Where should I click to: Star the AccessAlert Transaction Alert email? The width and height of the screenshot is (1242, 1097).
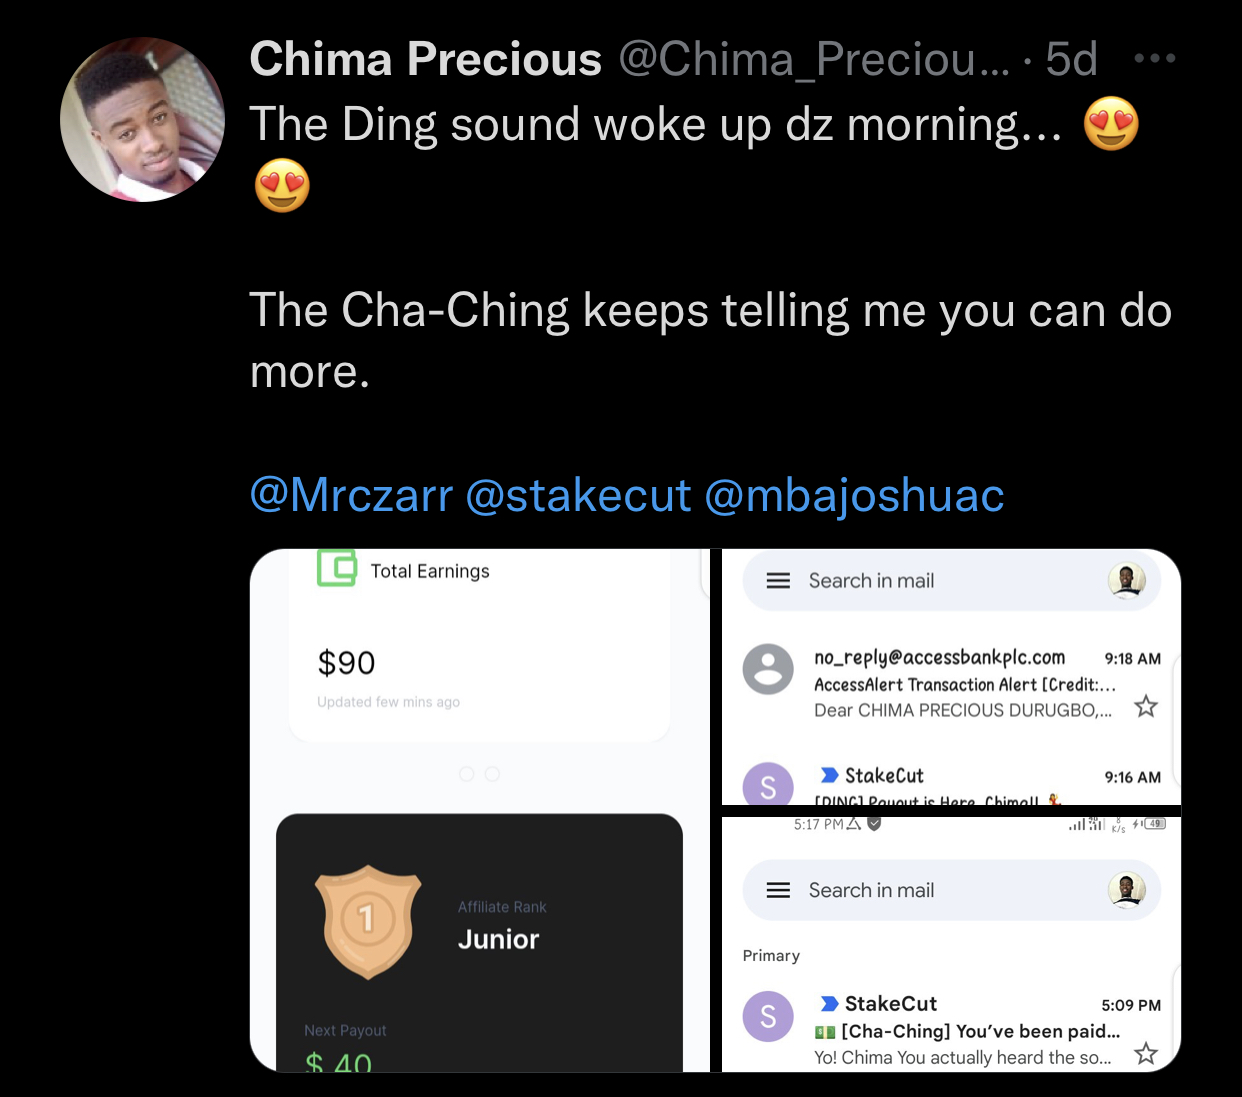coord(1146,707)
